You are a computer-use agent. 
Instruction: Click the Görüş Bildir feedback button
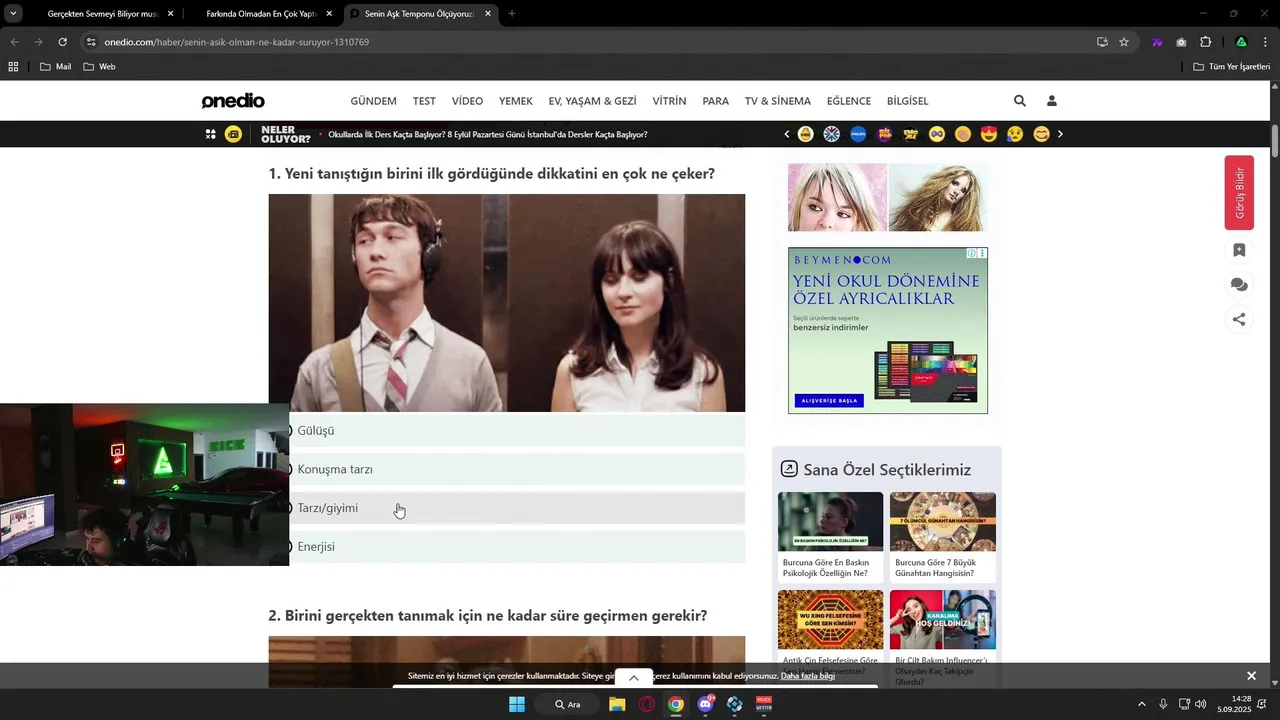coord(1239,193)
